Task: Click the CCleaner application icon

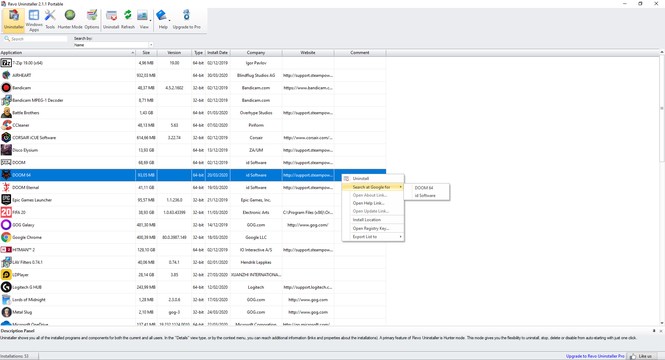Action: [6, 125]
